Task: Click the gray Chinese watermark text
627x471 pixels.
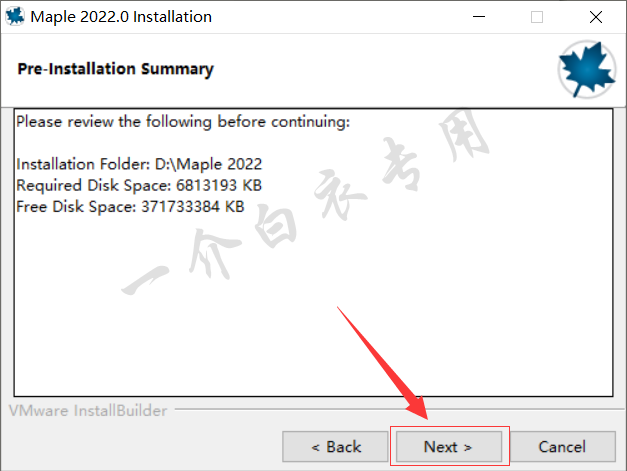Action: point(307,203)
